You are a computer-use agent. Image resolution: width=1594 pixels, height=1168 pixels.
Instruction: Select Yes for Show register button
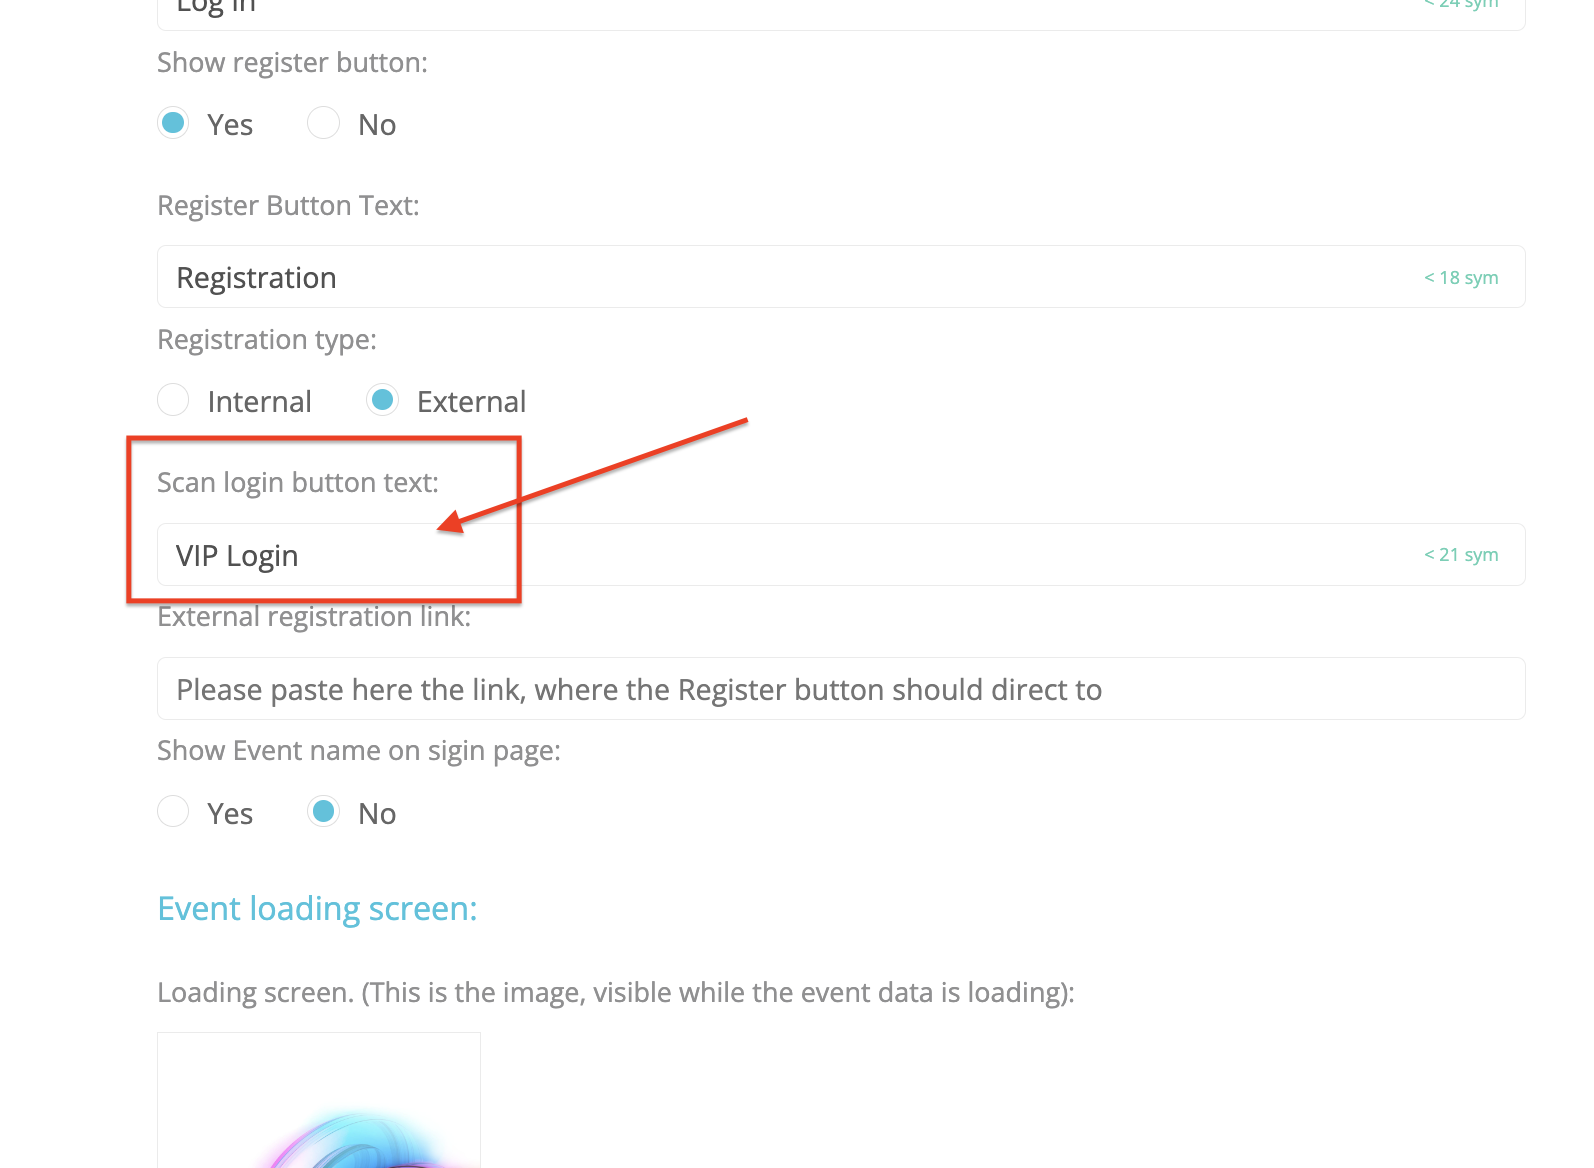(x=173, y=123)
